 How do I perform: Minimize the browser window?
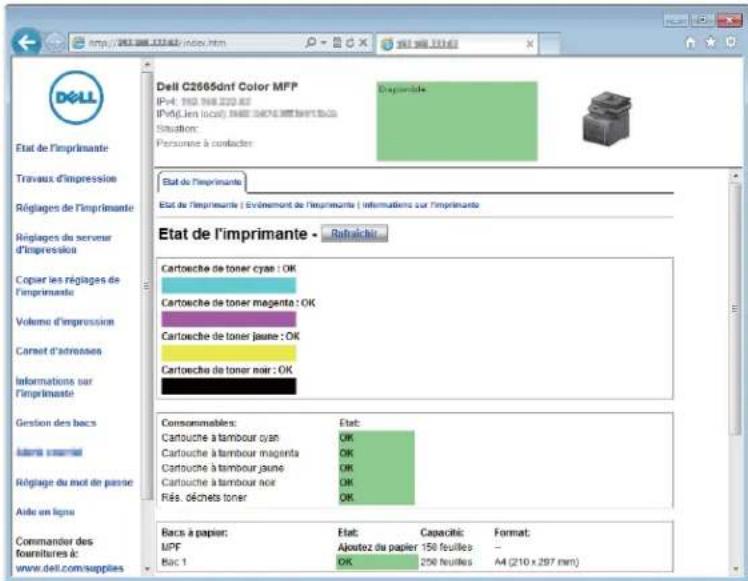675,21
